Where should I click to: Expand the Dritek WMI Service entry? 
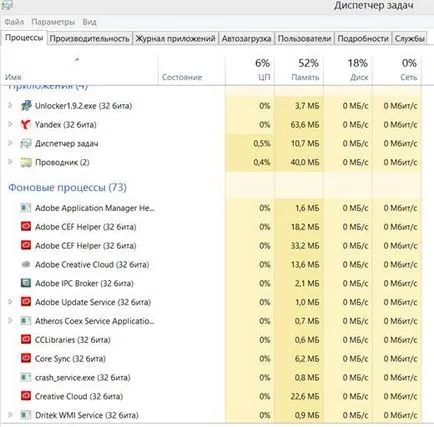pos(10,415)
